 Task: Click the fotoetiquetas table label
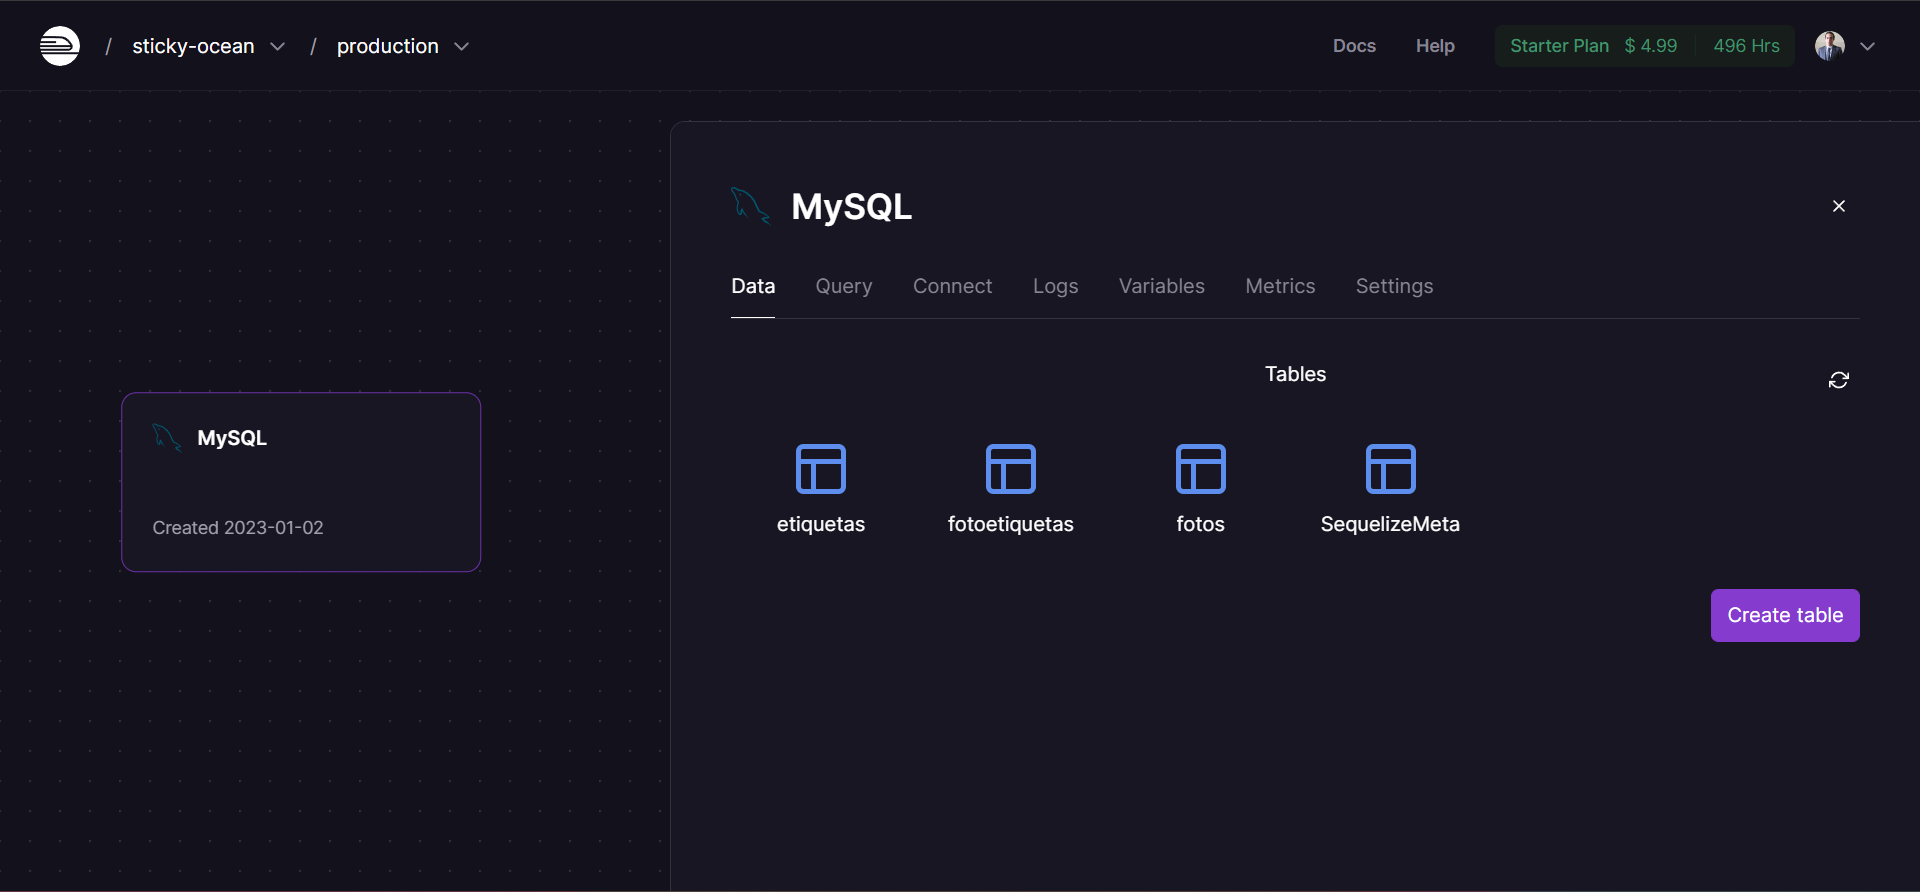pos(1011,524)
